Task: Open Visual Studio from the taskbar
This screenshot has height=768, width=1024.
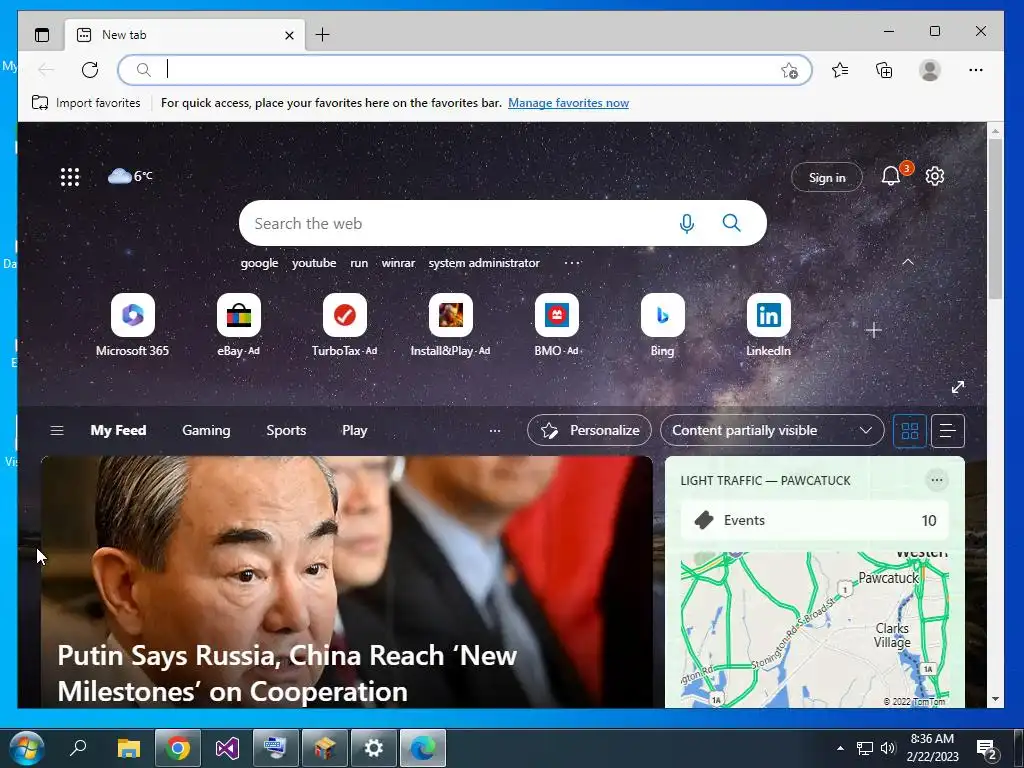Action: click(227, 748)
